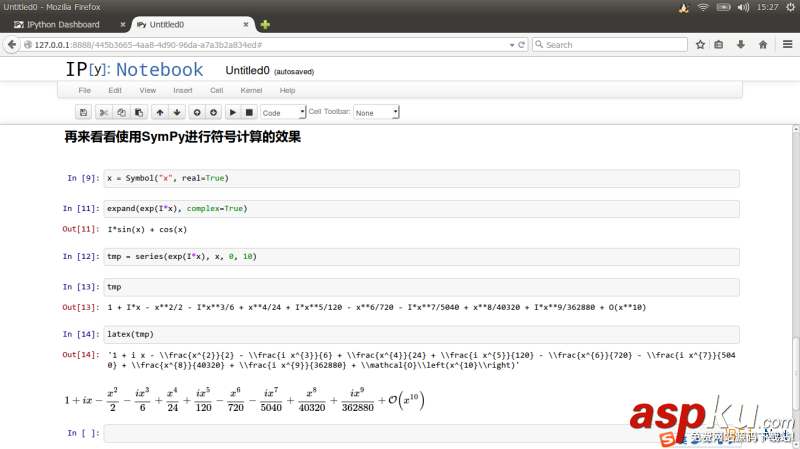Select cell In [13] containing tmp
Image resolution: width=800 pixels, height=449 pixels.
point(421,287)
